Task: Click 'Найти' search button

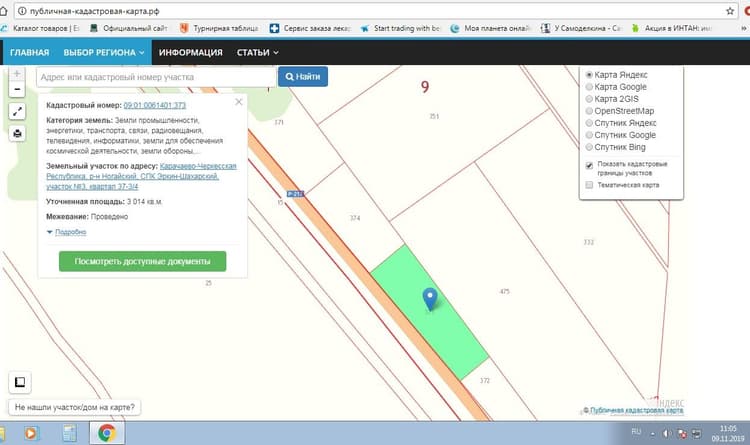Action: coord(303,77)
